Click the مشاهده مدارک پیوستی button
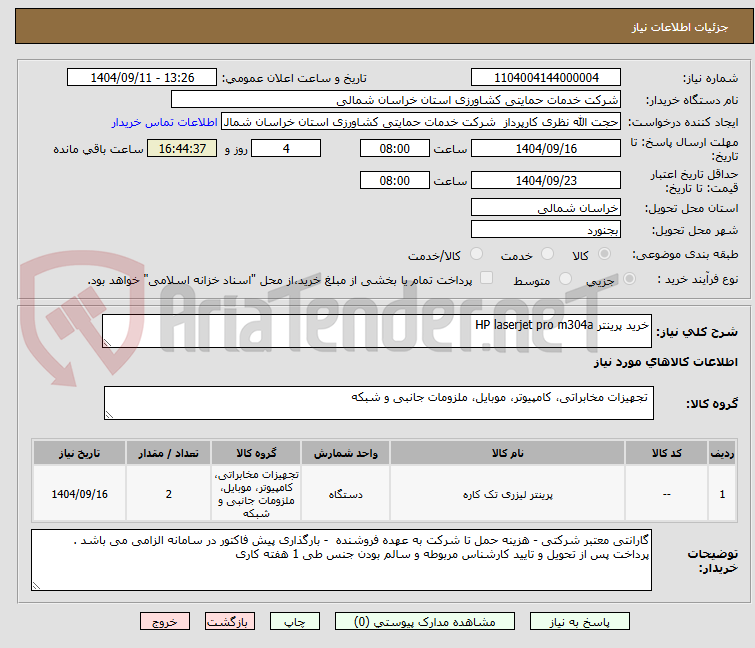The image size is (755, 648). [425, 622]
